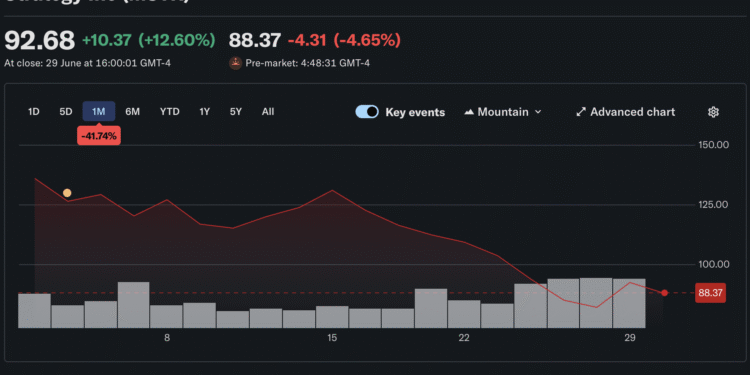Click the pre-market indicator icon
This screenshot has height=375, width=750.
[x=235, y=63]
